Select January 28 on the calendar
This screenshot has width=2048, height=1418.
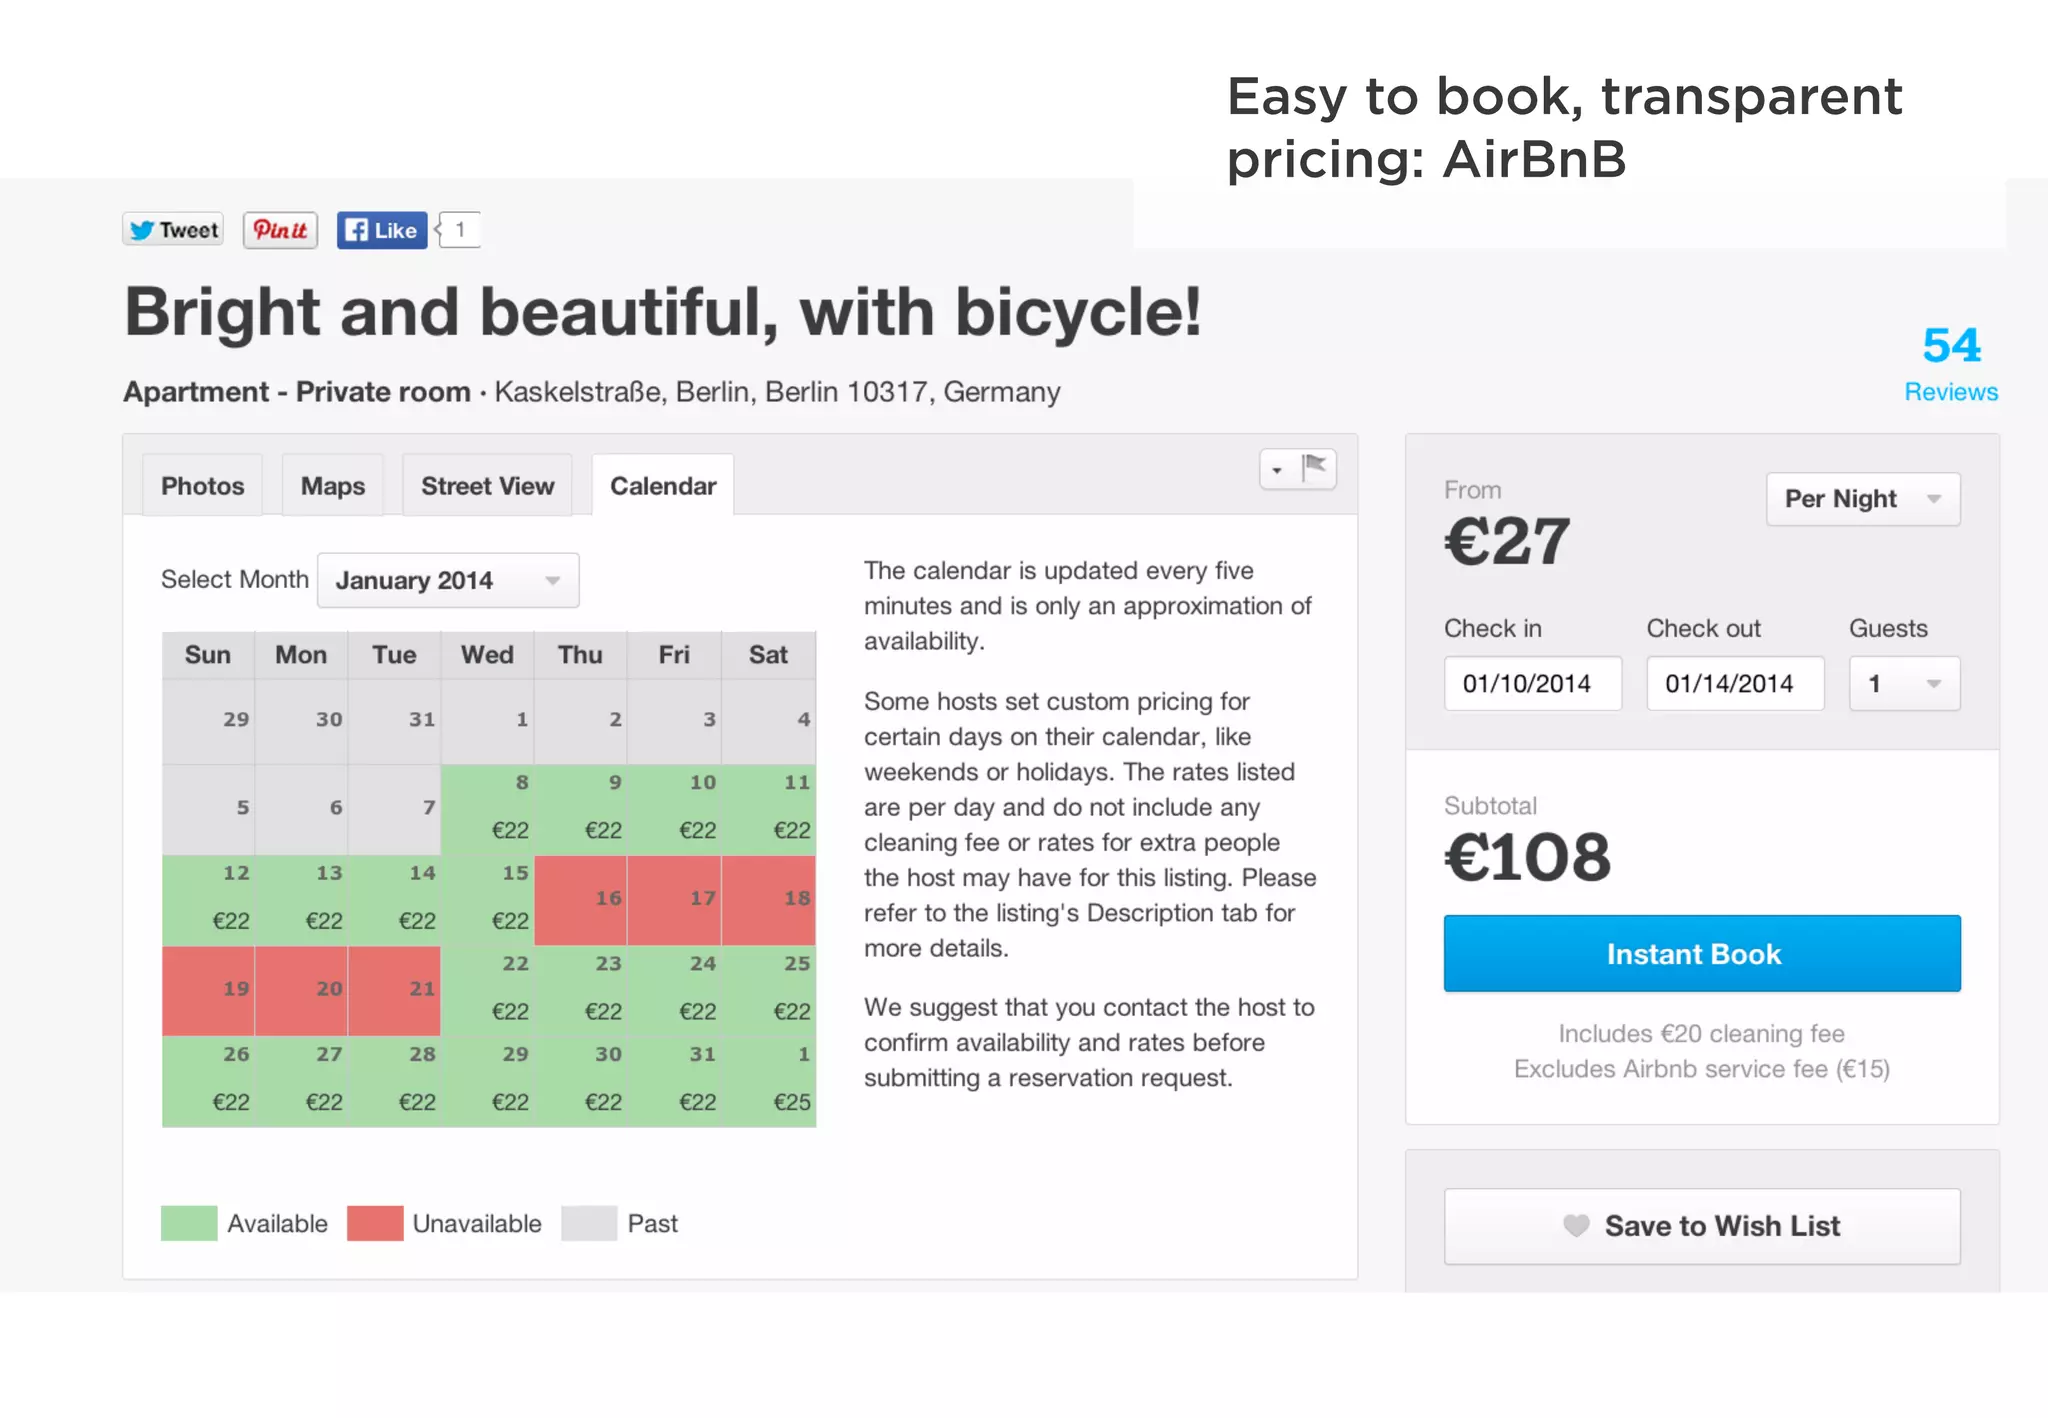point(394,1082)
